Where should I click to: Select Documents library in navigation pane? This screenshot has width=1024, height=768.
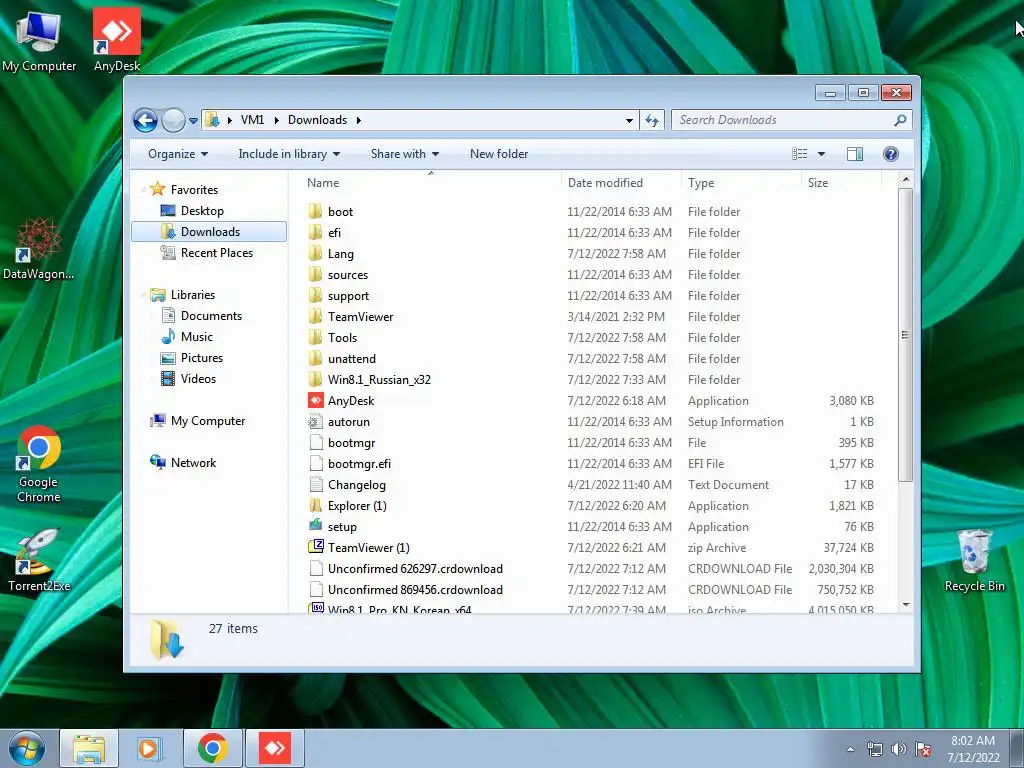pos(211,316)
